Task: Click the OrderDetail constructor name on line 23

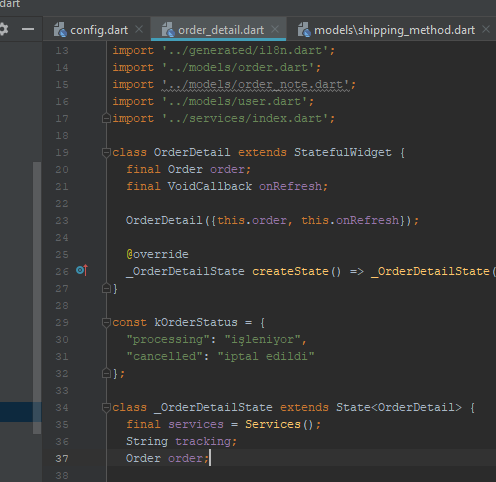Action: click(164, 220)
